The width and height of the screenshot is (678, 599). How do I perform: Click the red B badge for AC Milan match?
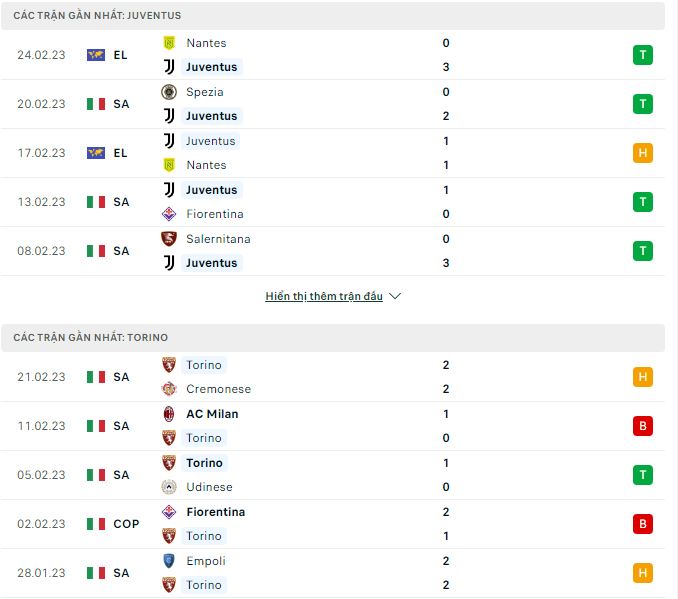643,426
